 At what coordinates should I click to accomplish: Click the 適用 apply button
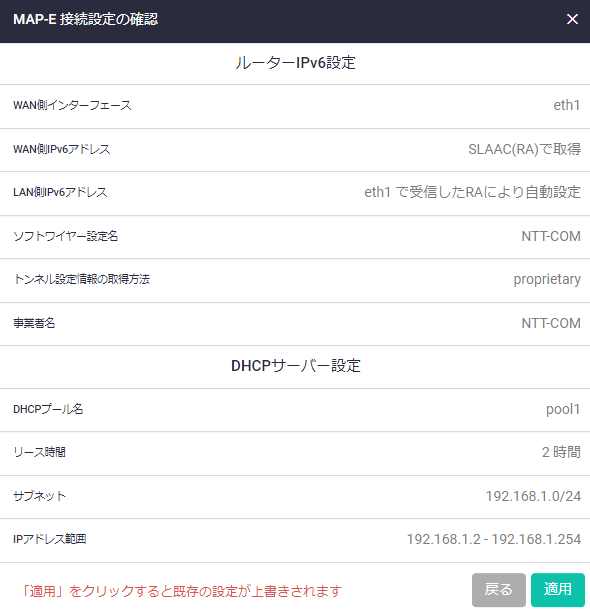tap(557, 590)
